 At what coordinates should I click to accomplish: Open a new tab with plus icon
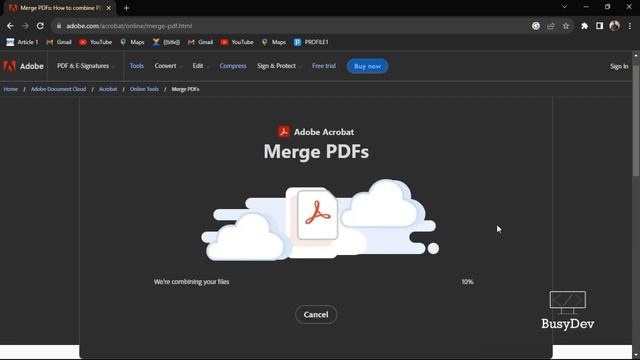pyautogui.click(x=126, y=8)
